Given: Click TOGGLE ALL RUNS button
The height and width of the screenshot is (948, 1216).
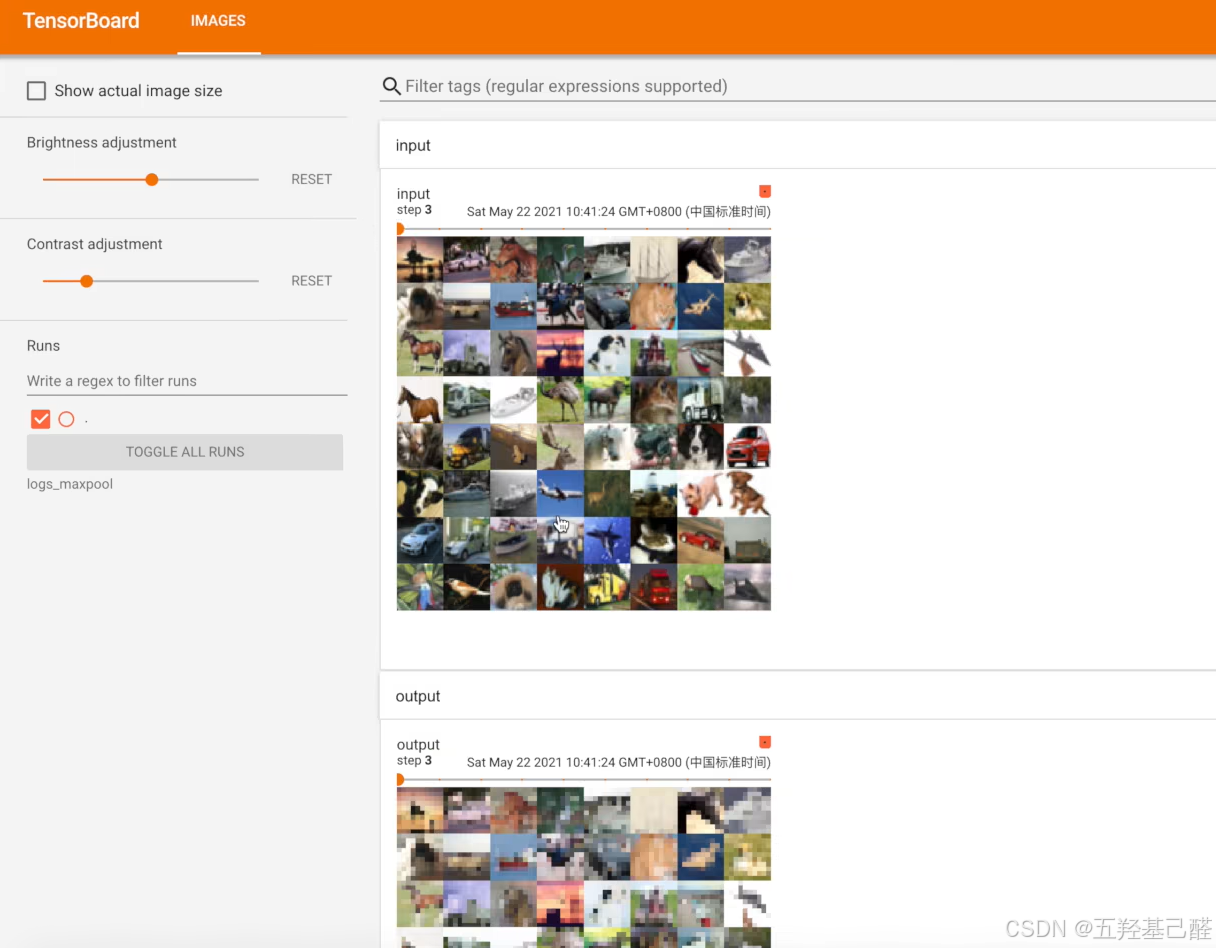Looking at the screenshot, I should point(185,452).
